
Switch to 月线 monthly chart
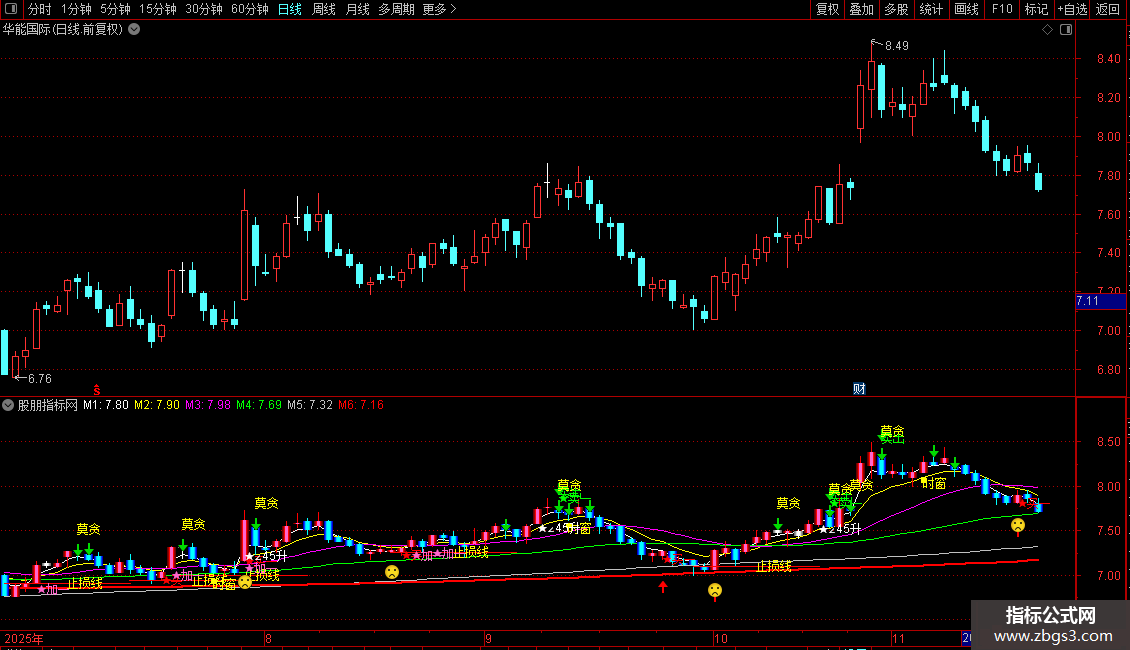pos(357,9)
